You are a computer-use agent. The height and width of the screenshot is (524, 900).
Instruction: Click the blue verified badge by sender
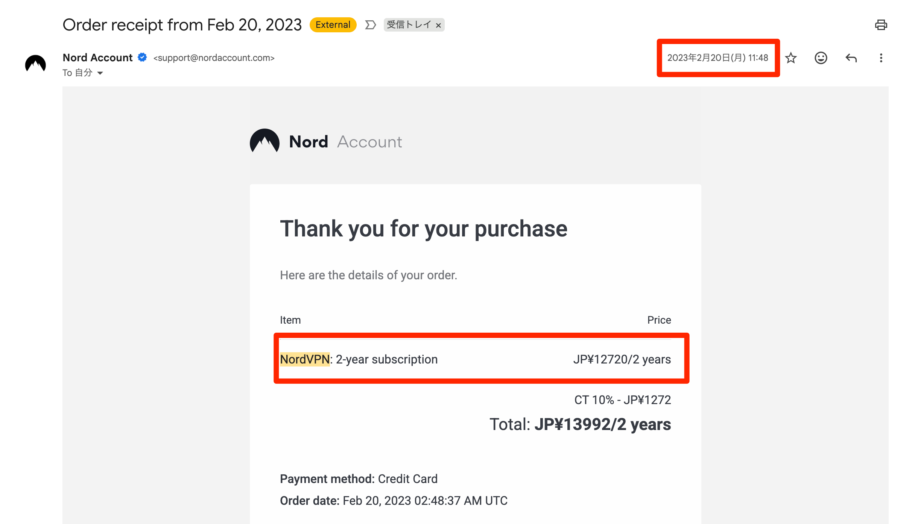click(143, 58)
